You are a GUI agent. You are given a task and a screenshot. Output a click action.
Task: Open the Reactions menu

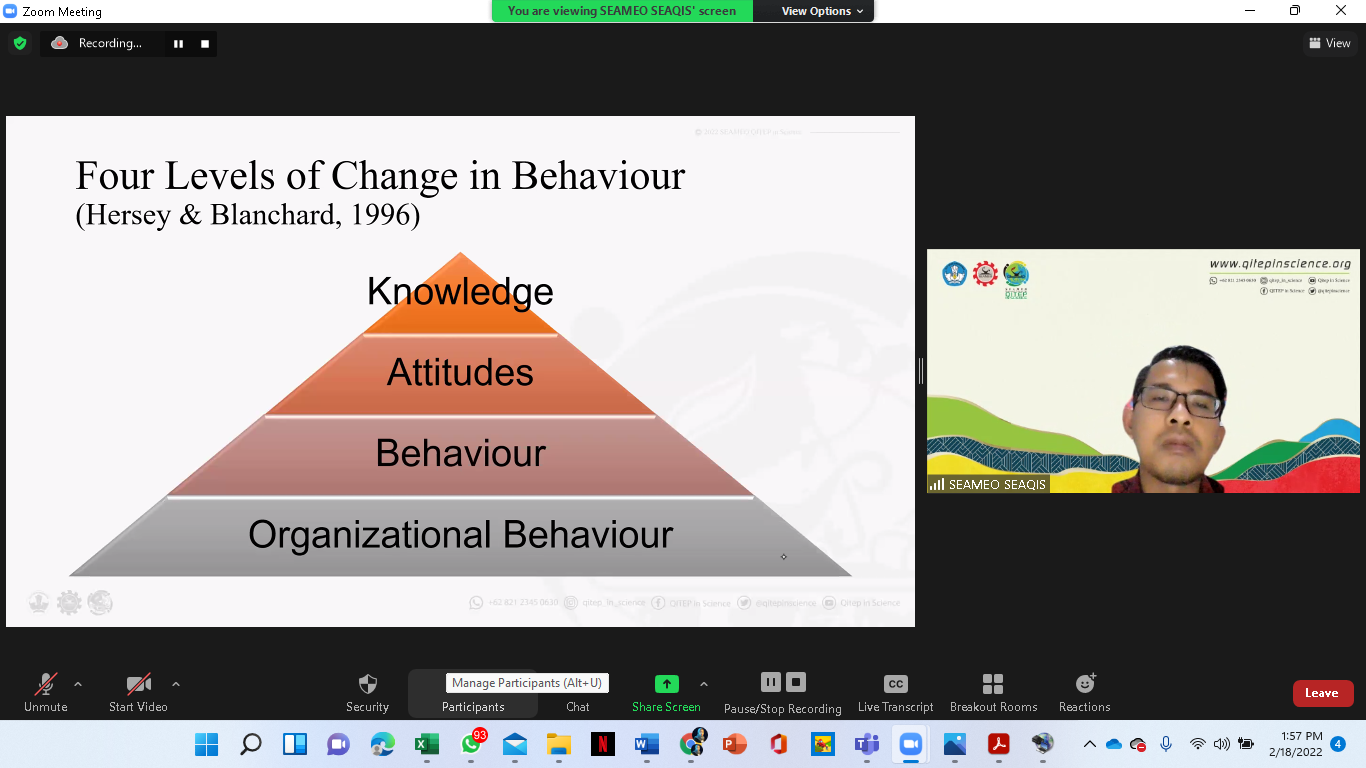coord(1084,692)
